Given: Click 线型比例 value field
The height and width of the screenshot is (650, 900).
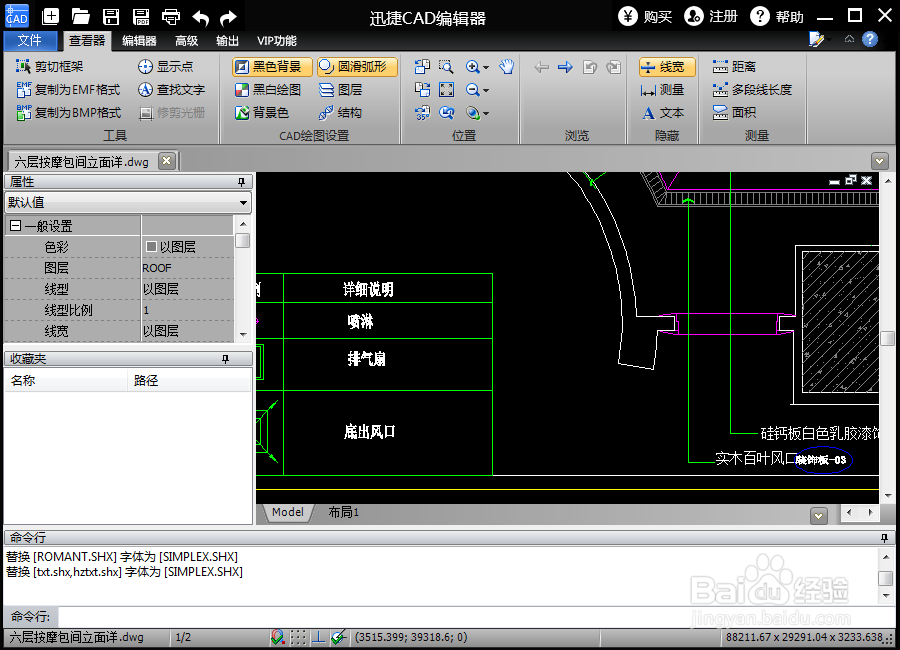Looking at the screenshot, I should click(x=188, y=310).
